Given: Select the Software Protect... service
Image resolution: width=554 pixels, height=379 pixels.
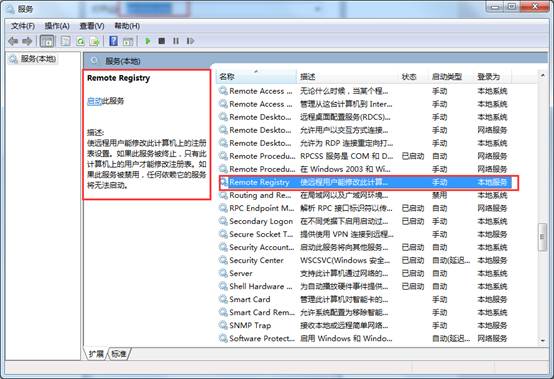Looking at the screenshot, I should coord(262,338).
